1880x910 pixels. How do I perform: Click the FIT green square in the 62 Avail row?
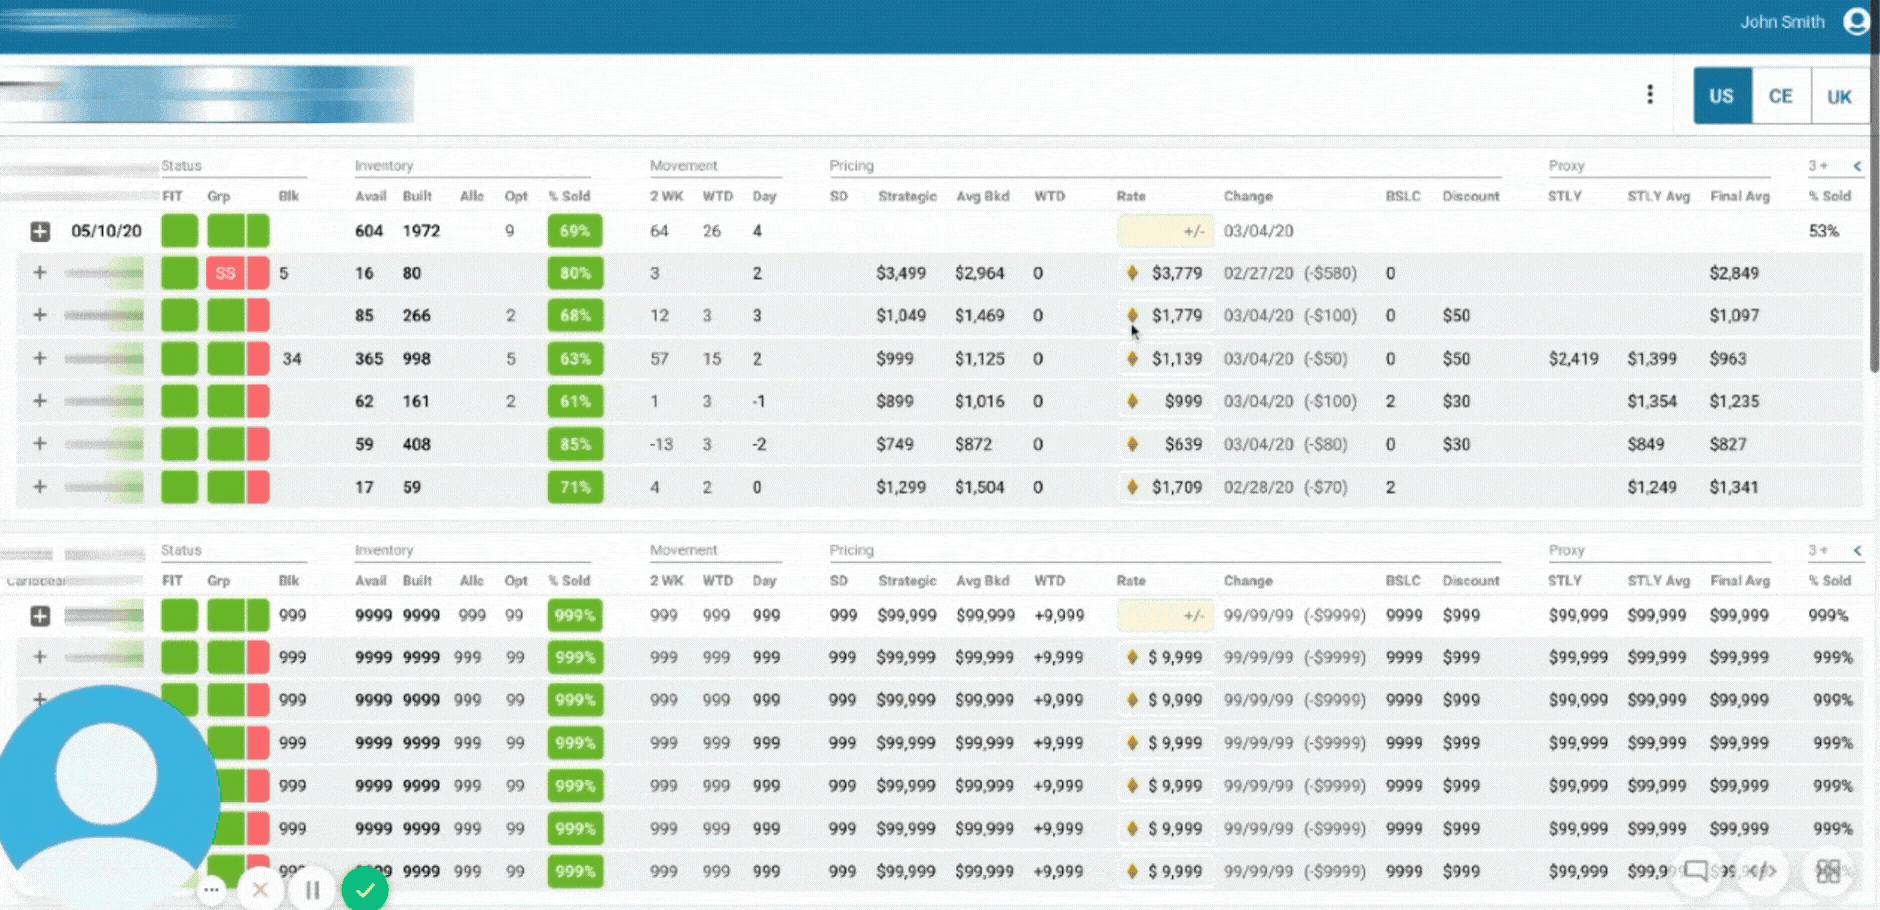pyautogui.click(x=180, y=401)
